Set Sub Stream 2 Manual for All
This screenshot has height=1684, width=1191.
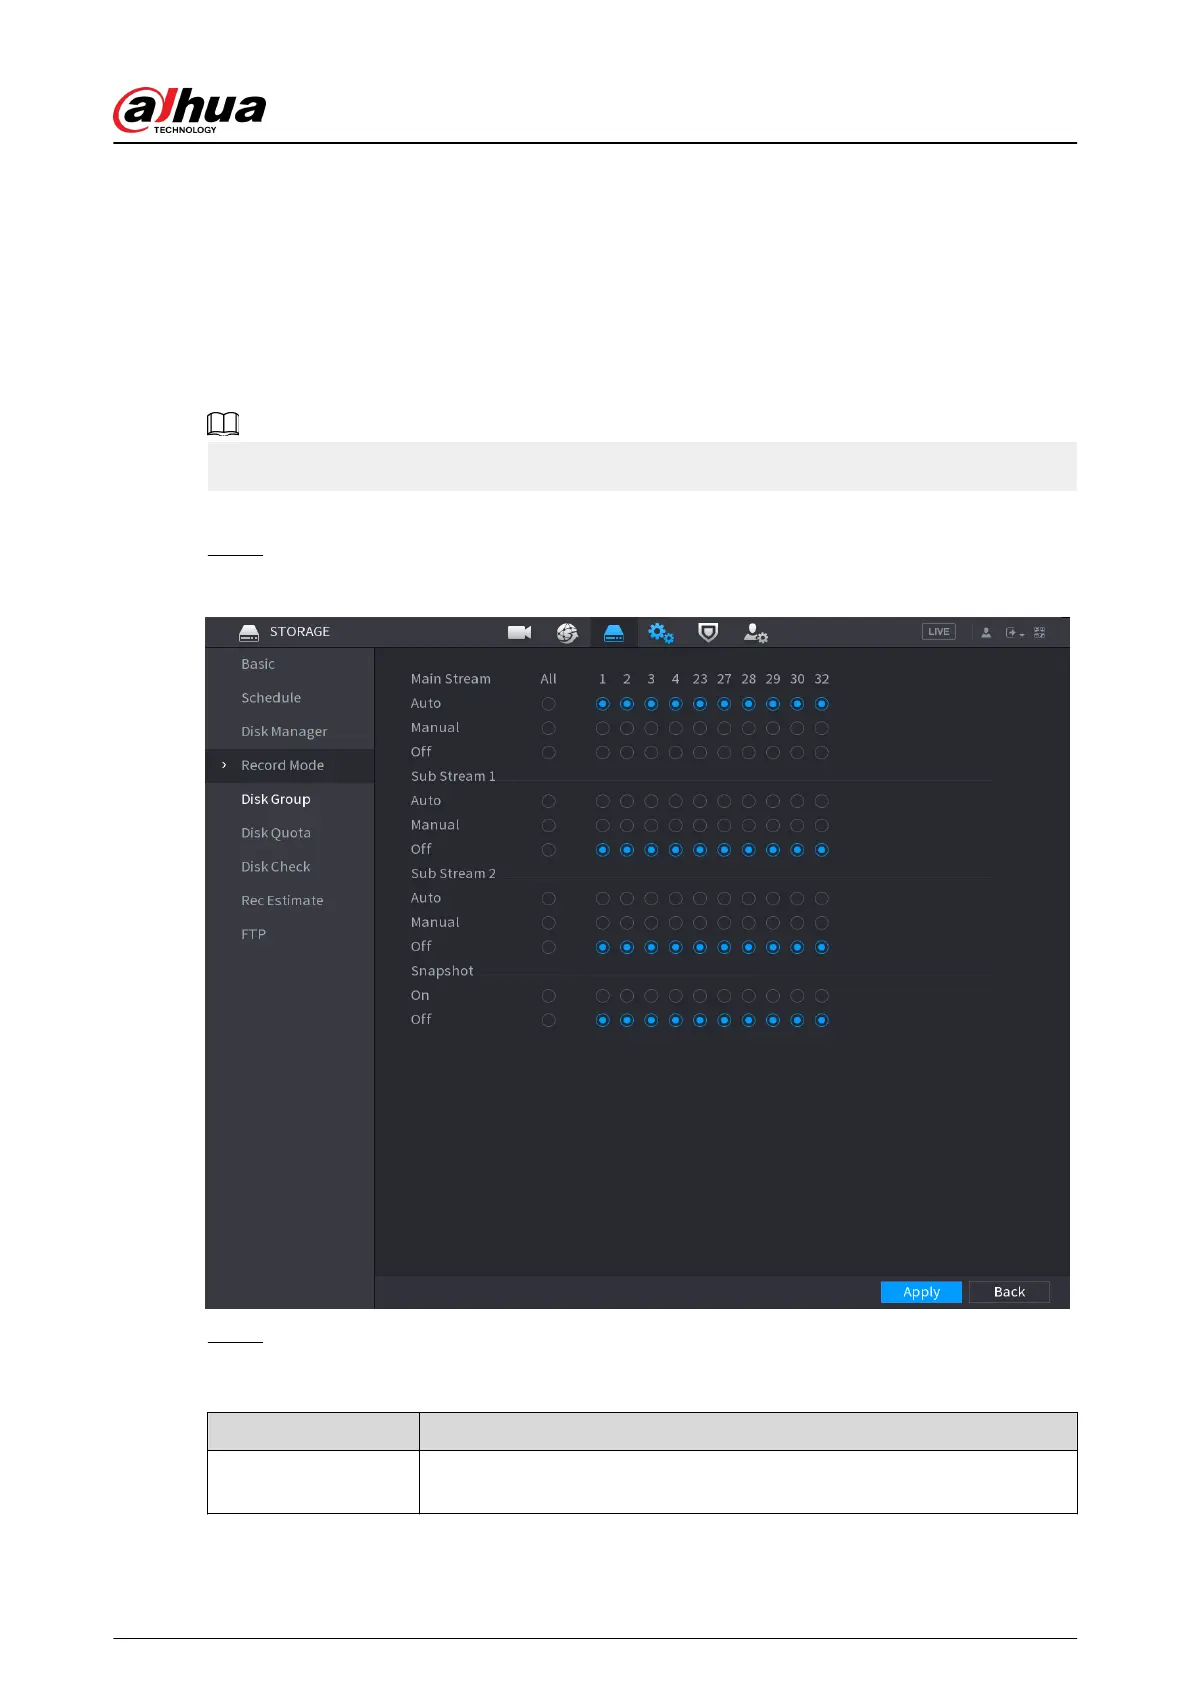pos(548,923)
